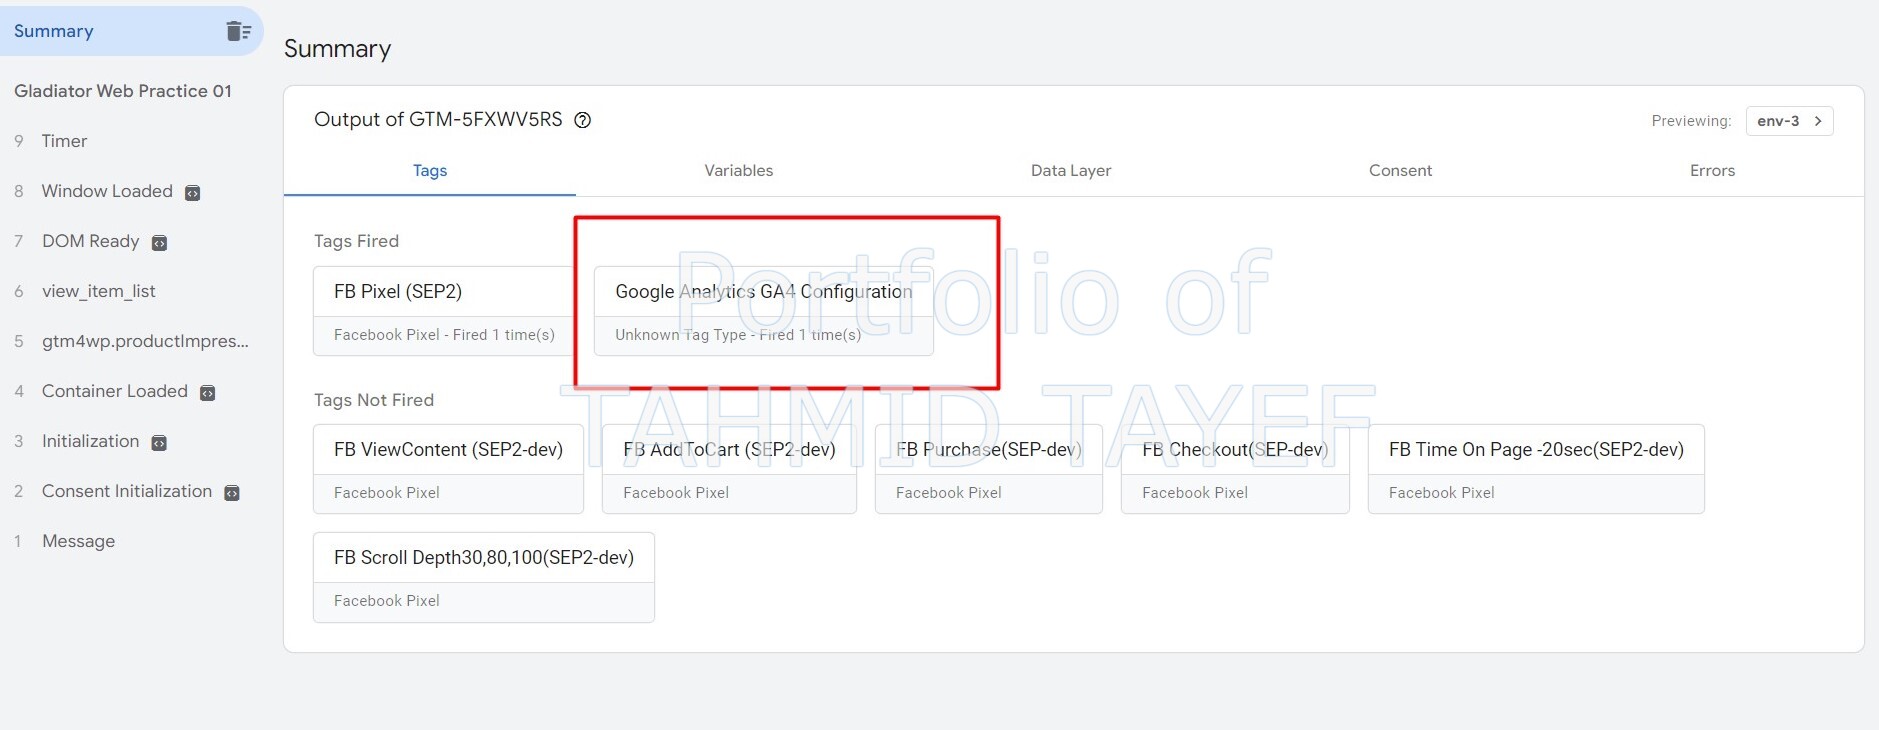Open the help icon beside GTM-5FXWV5RS
This screenshot has height=730, width=1879.
point(583,120)
